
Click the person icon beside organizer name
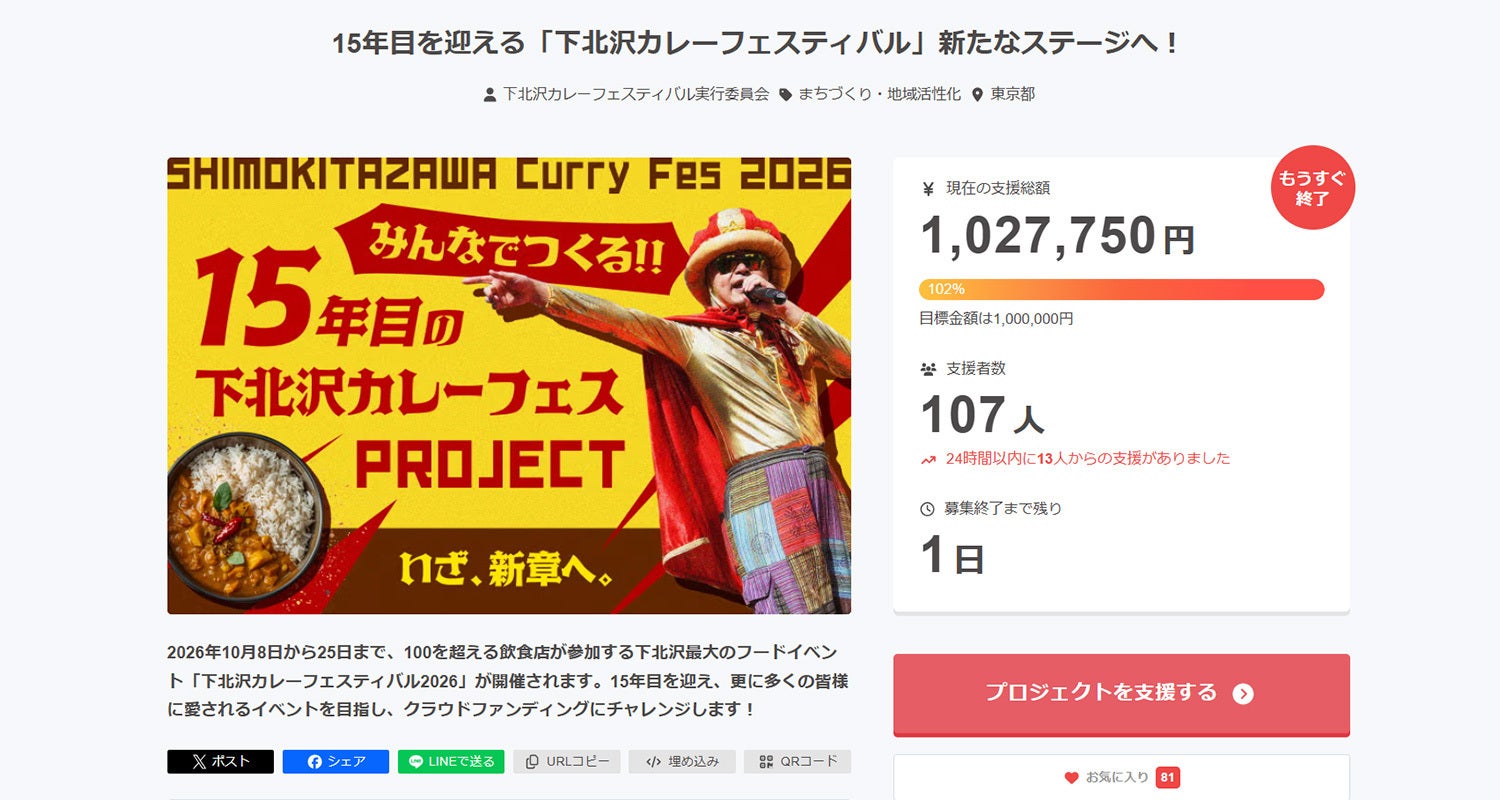point(490,95)
